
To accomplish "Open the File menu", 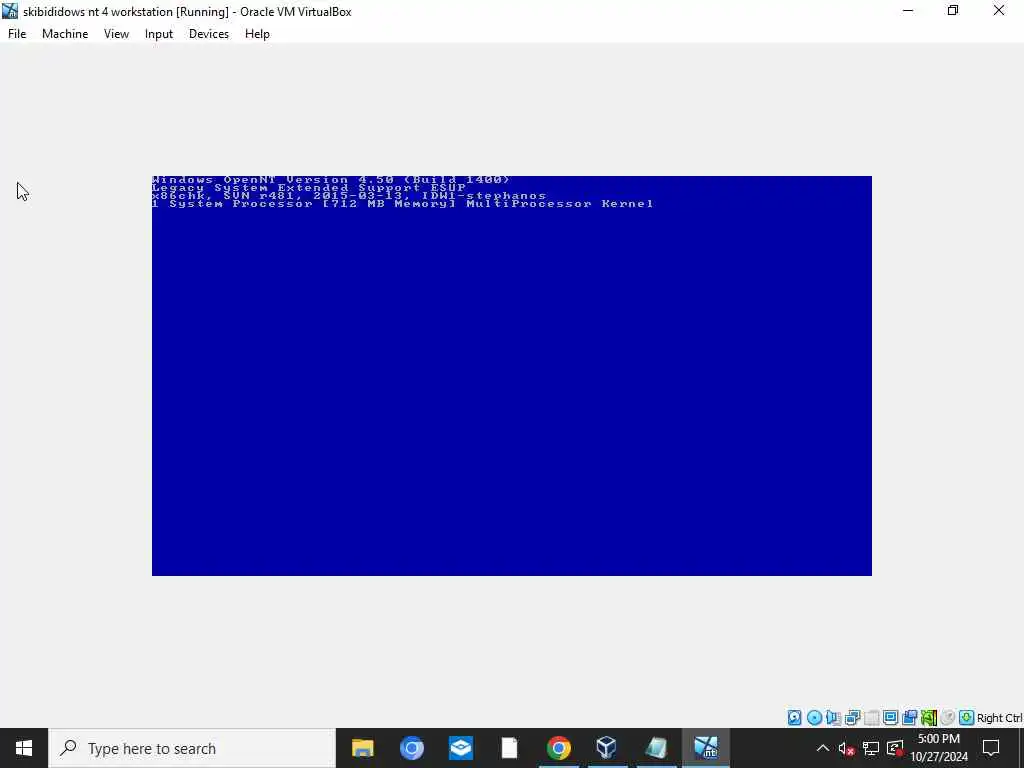I will 17,34.
